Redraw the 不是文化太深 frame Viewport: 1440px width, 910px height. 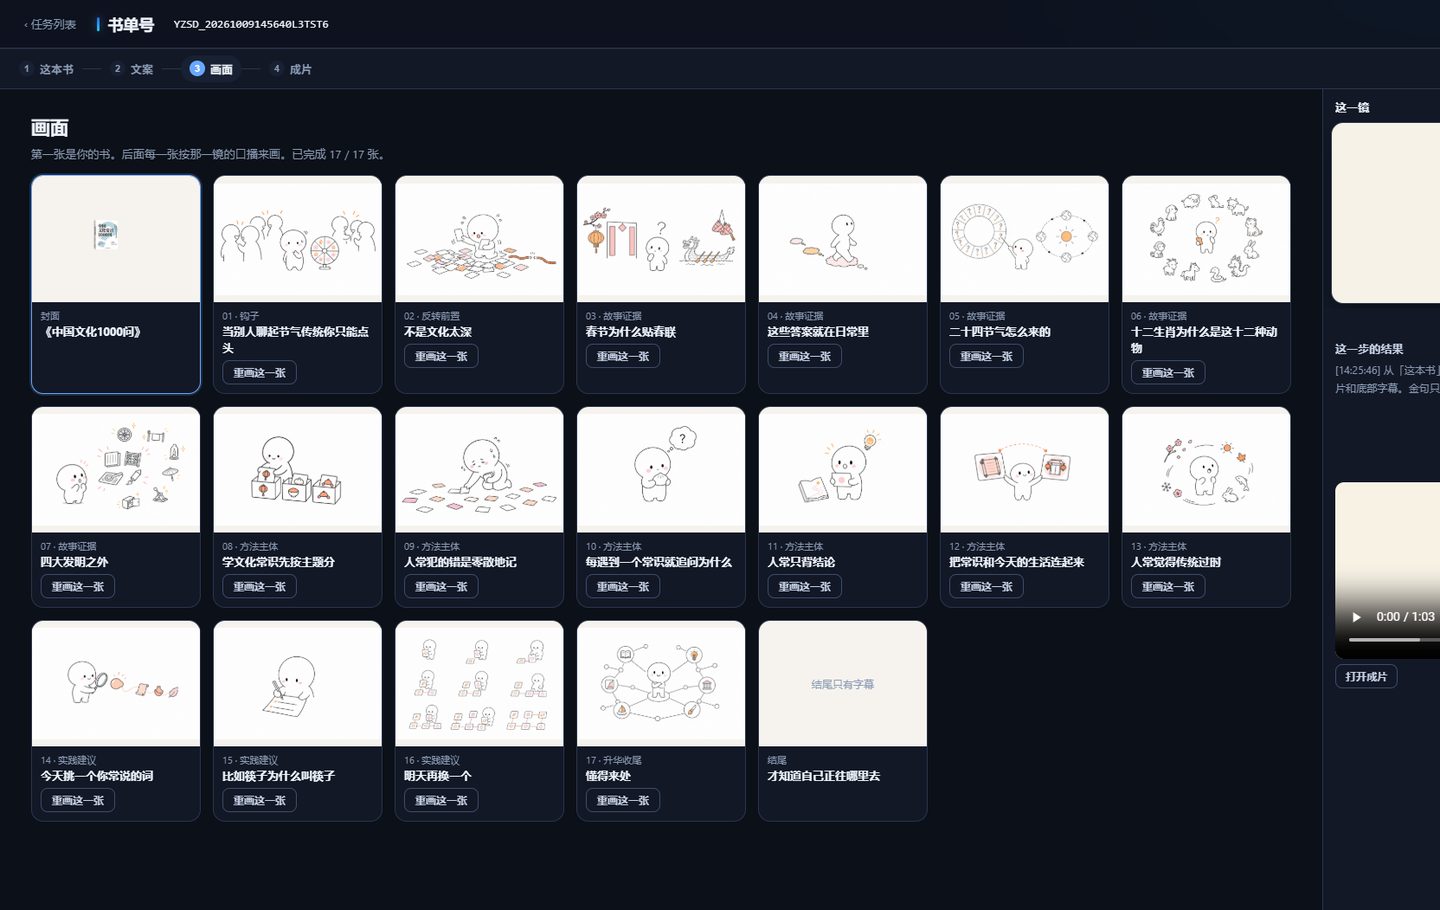click(x=441, y=356)
